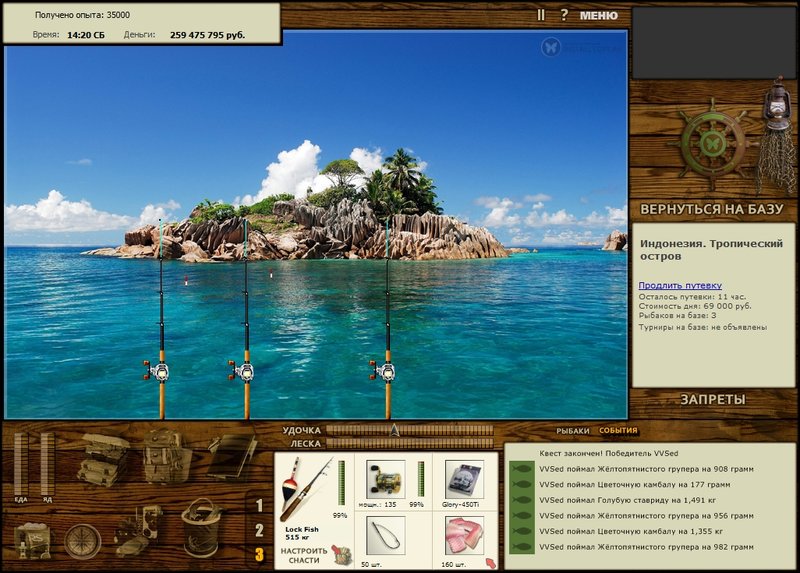Open the backpack inventory icon
This screenshot has width=800, height=573.
[x=166, y=456]
